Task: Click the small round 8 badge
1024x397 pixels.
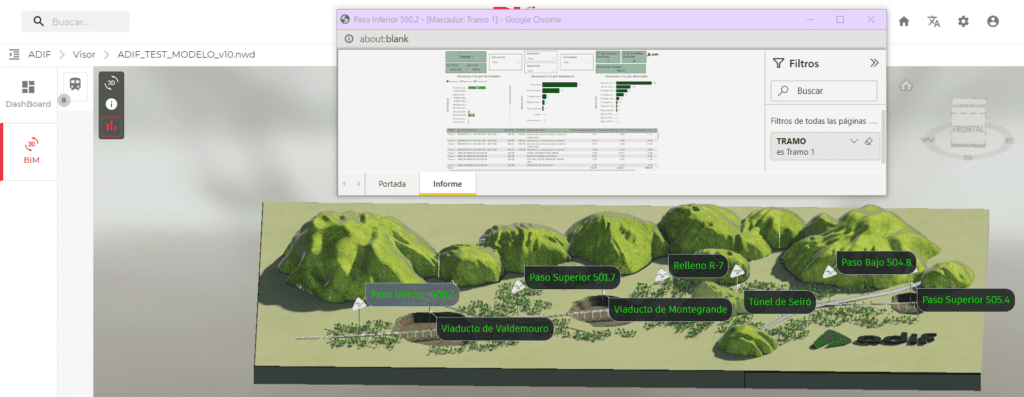Action: pyautogui.click(x=64, y=101)
